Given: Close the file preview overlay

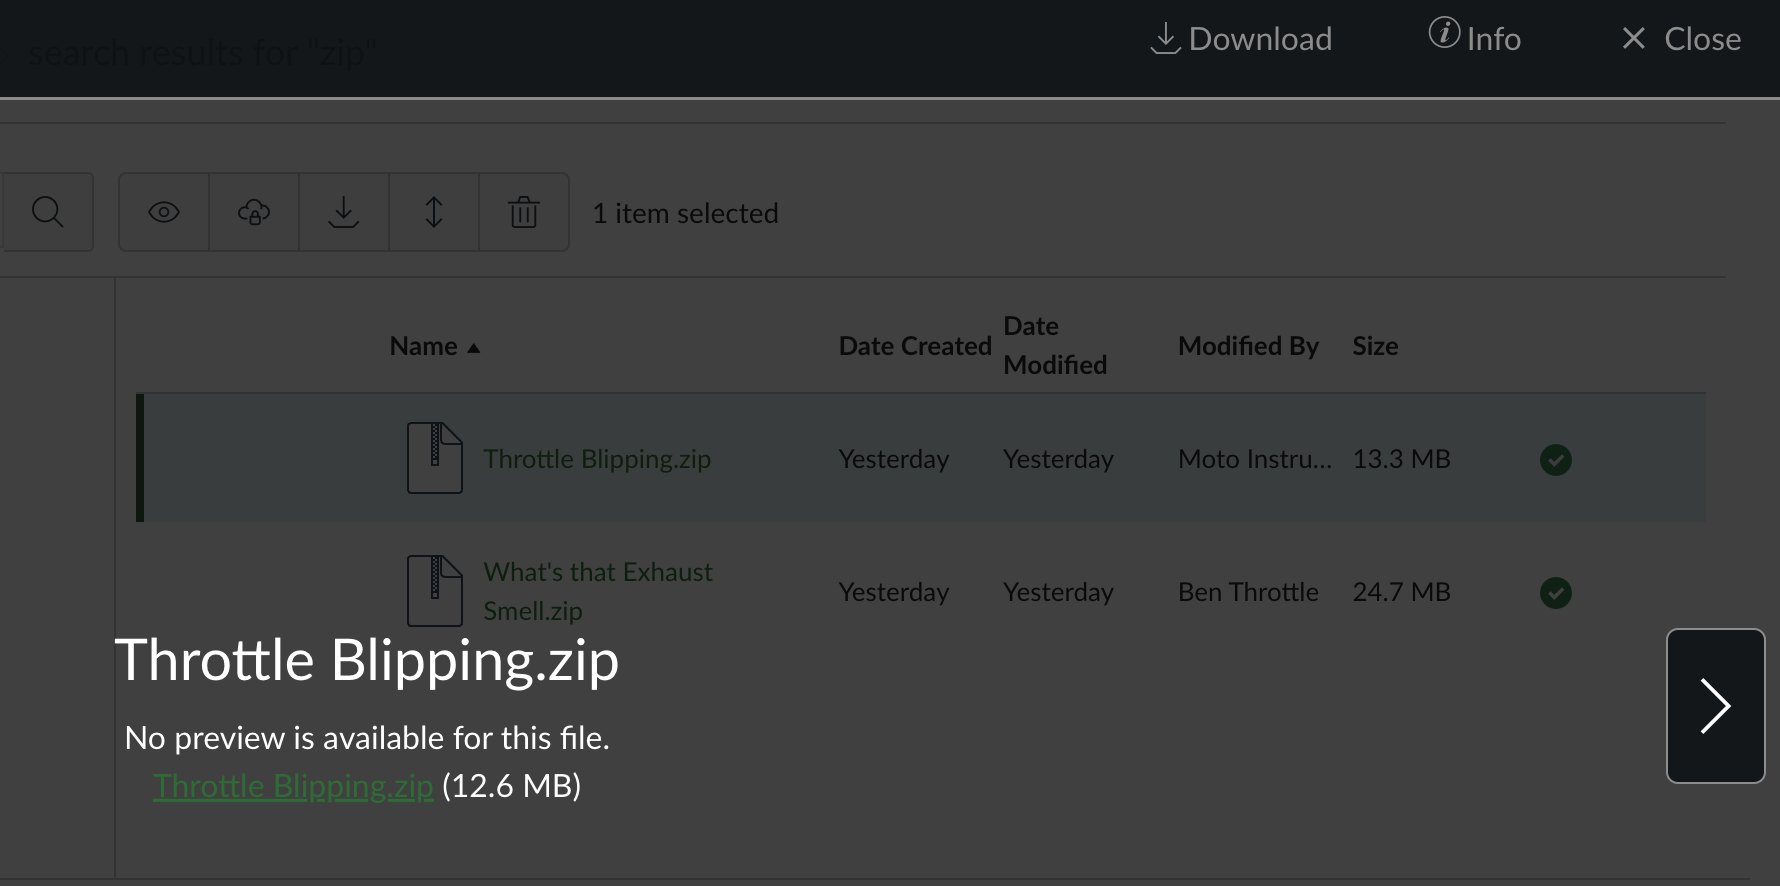Looking at the screenshot, I should coord(1681,39).
